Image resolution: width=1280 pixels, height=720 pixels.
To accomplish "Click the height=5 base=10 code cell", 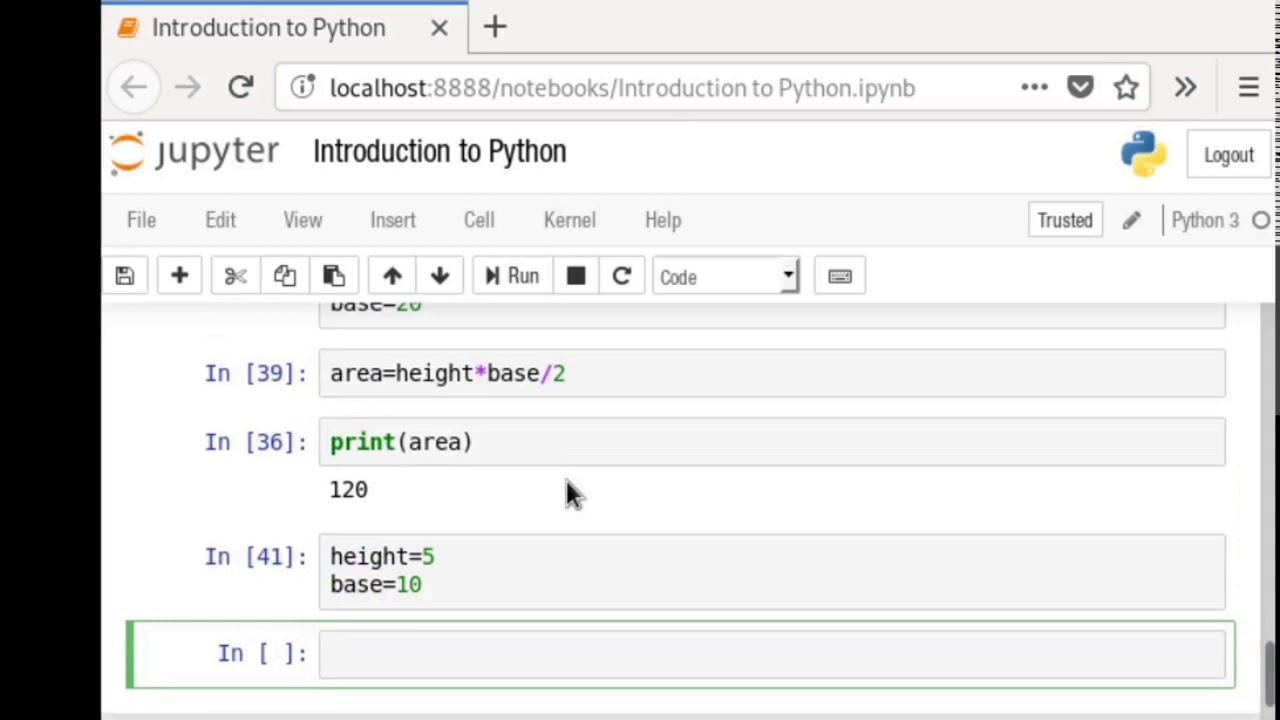I will pos(772,571).
